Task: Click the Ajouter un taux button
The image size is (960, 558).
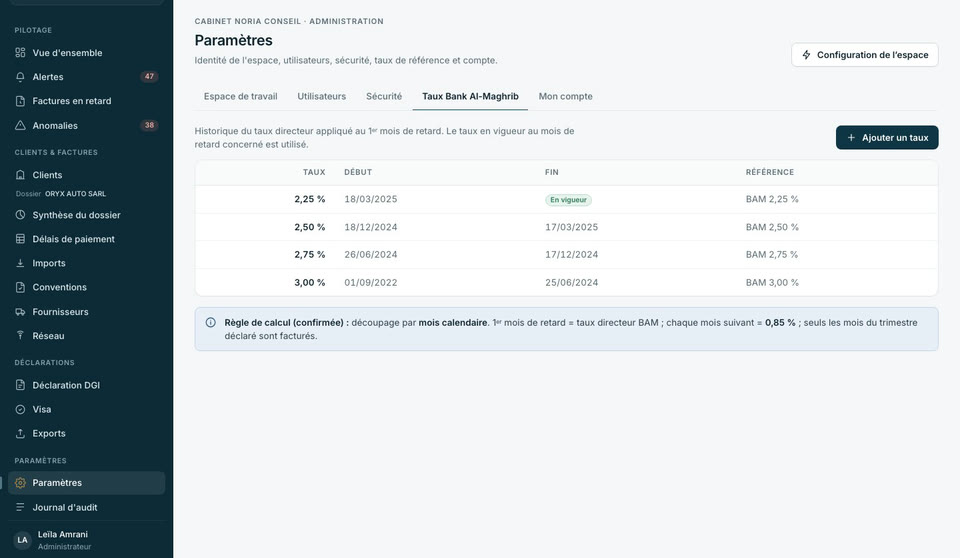Action: click(887, 138)
